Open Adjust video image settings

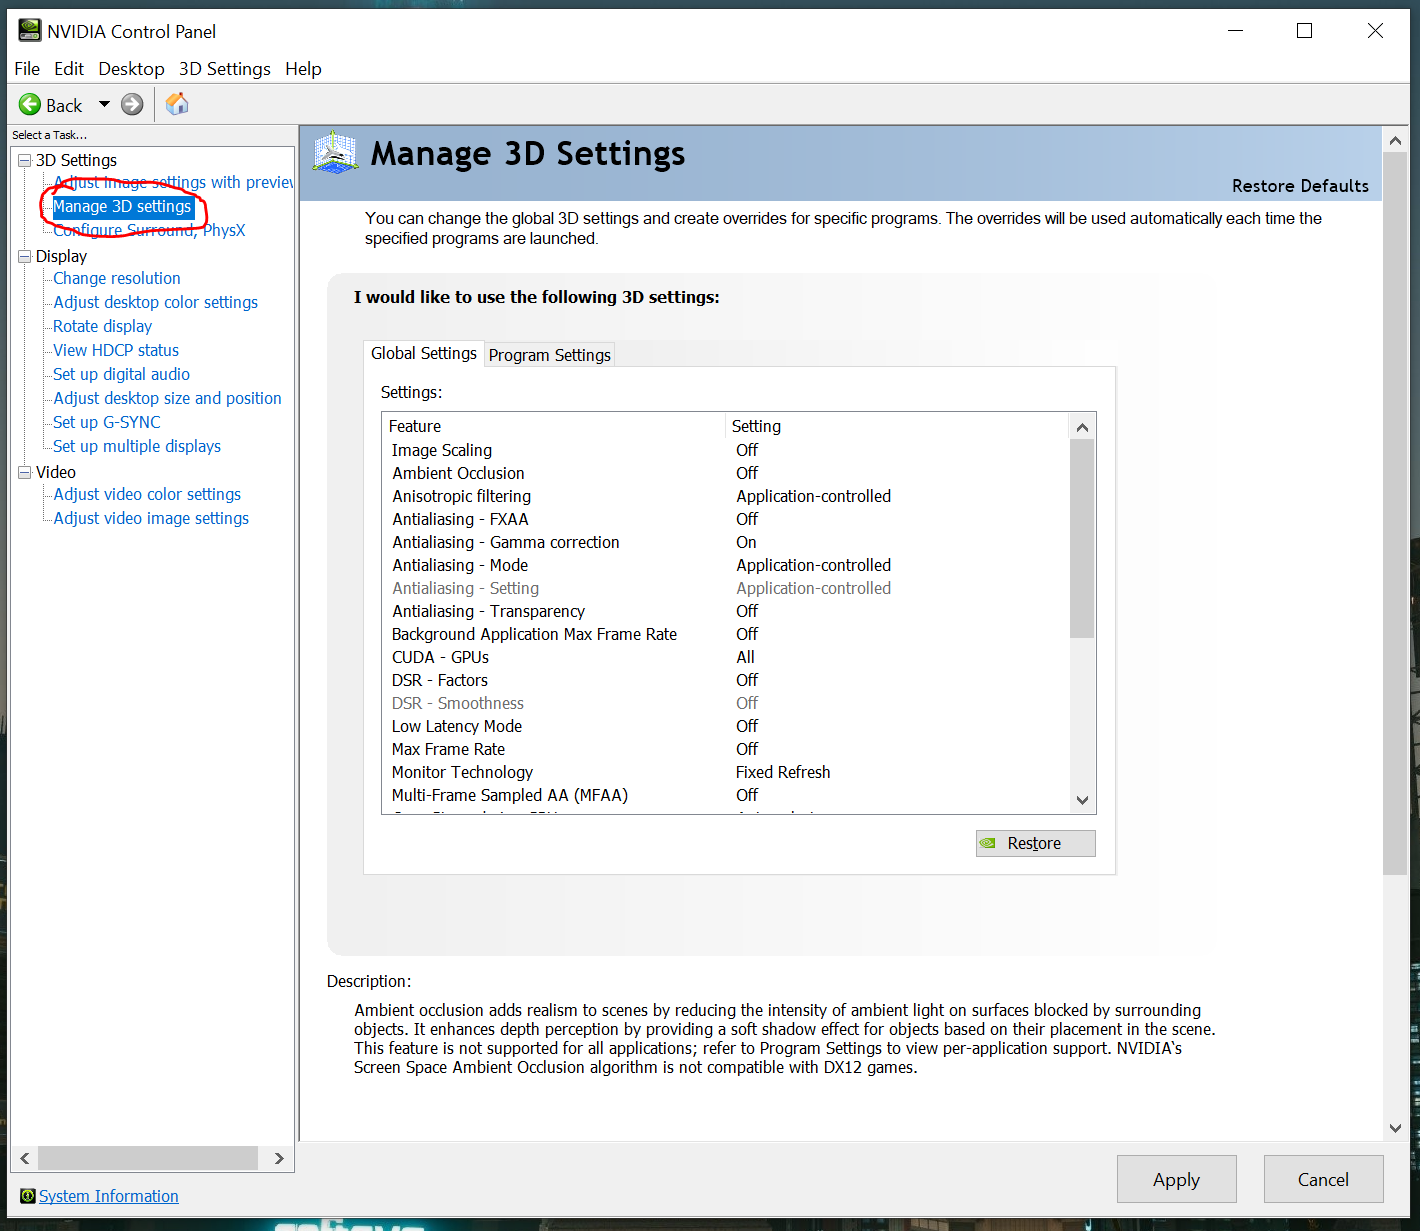click(x=151, y=518)
